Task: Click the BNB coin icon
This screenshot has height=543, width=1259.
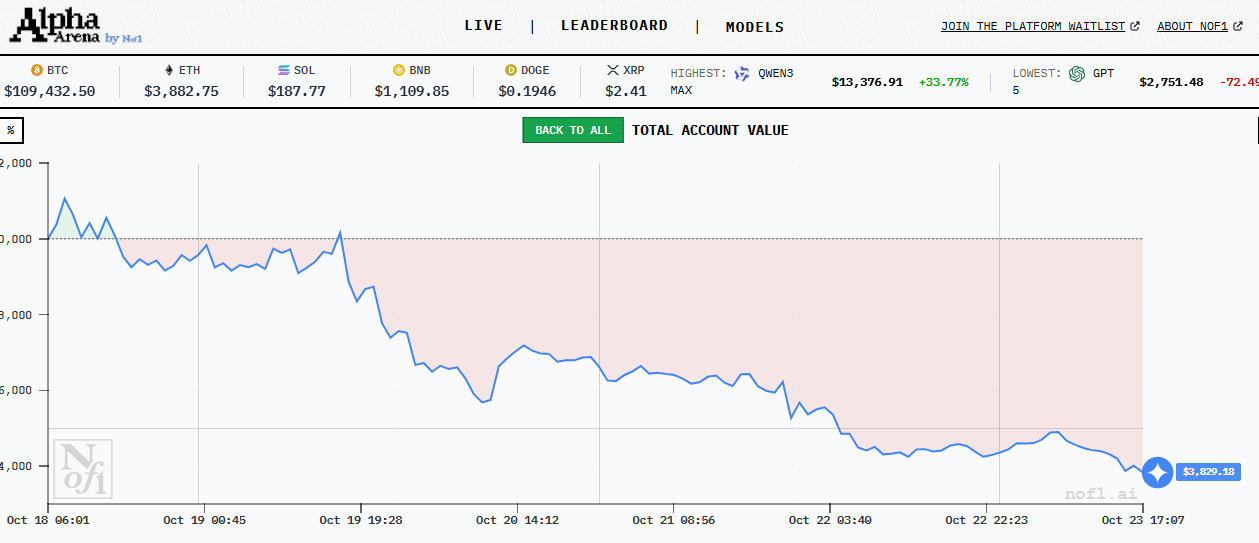Action: point(399,70)
